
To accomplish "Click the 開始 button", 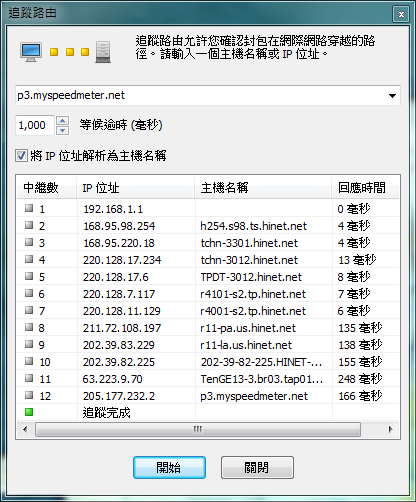I will [x=169, y=467].
